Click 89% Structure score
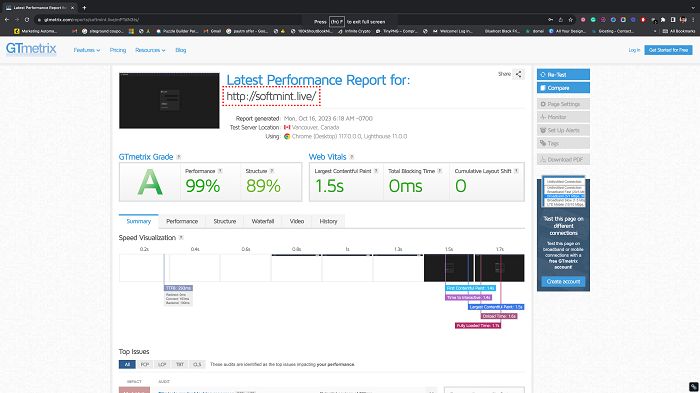This screenshot has height=393, width=700. pos(263,186)
